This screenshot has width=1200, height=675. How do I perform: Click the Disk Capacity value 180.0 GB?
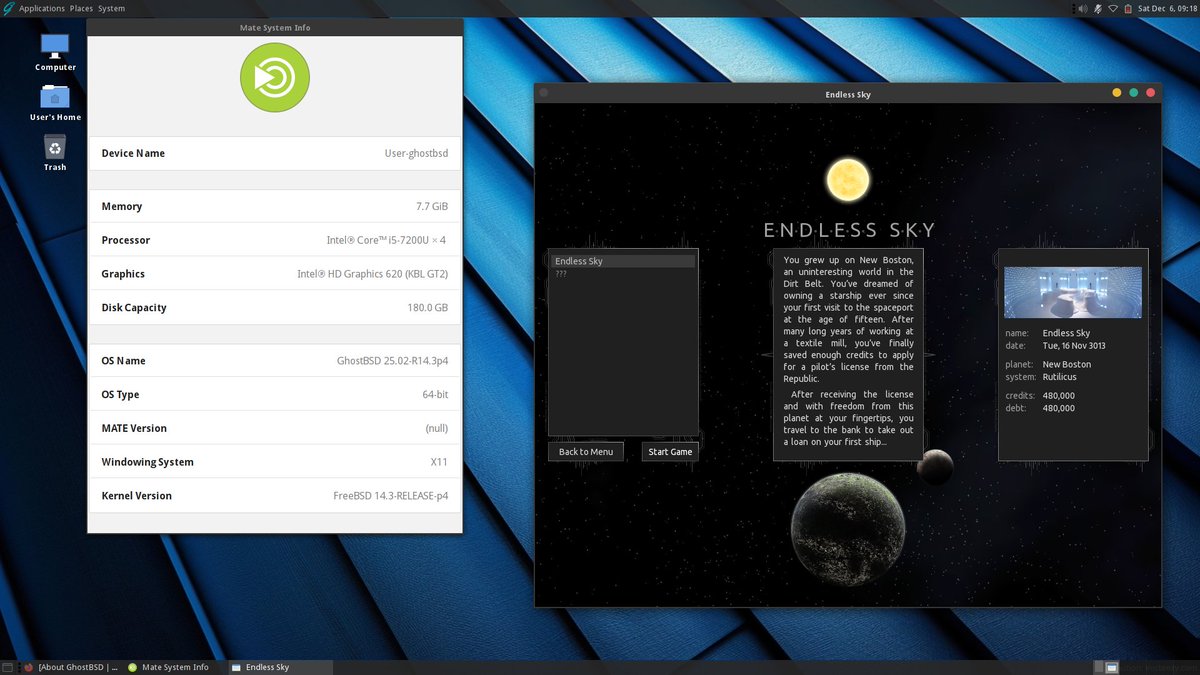[x=428, y=308]
